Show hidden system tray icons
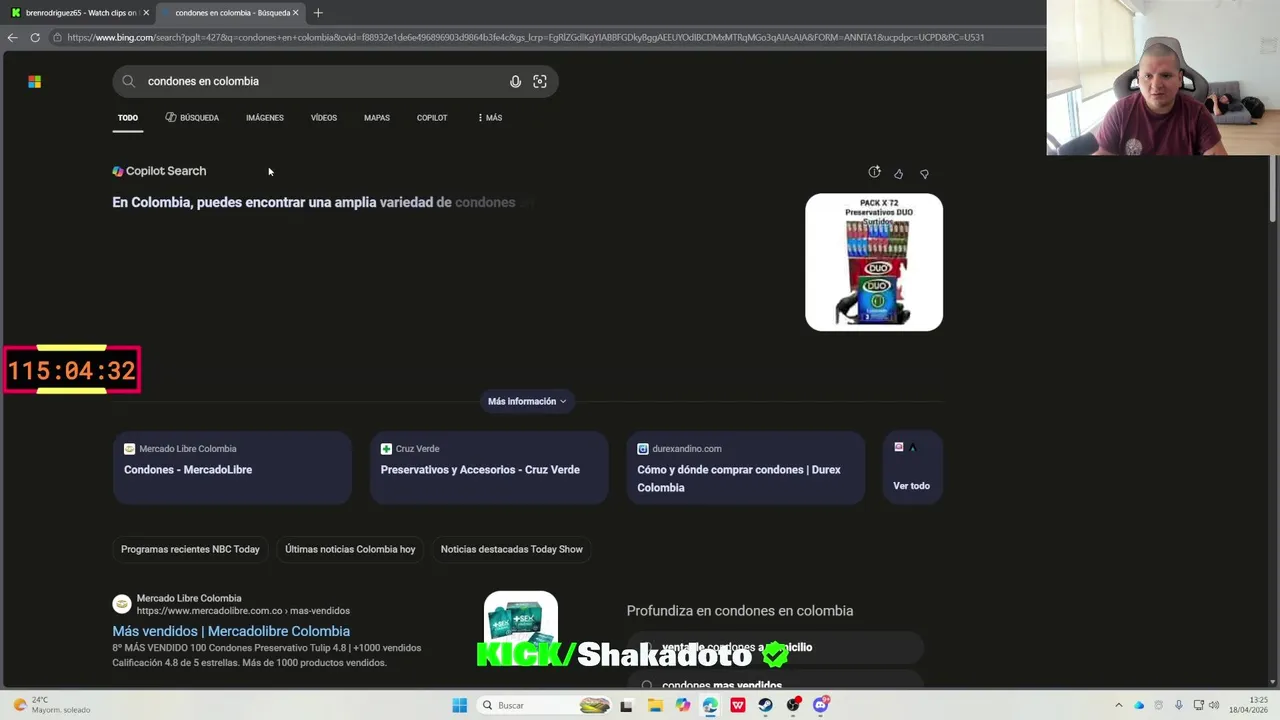 (x=1118, y=705)
